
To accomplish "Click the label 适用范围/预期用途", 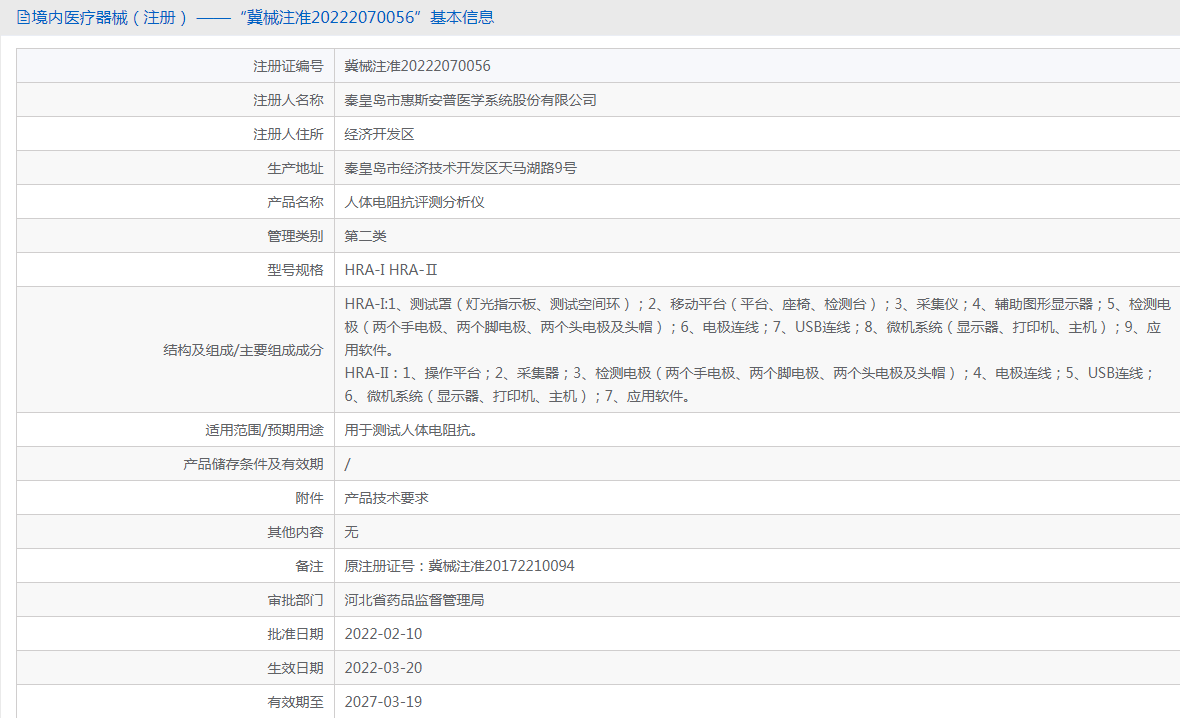I will [x=264, y=430].
